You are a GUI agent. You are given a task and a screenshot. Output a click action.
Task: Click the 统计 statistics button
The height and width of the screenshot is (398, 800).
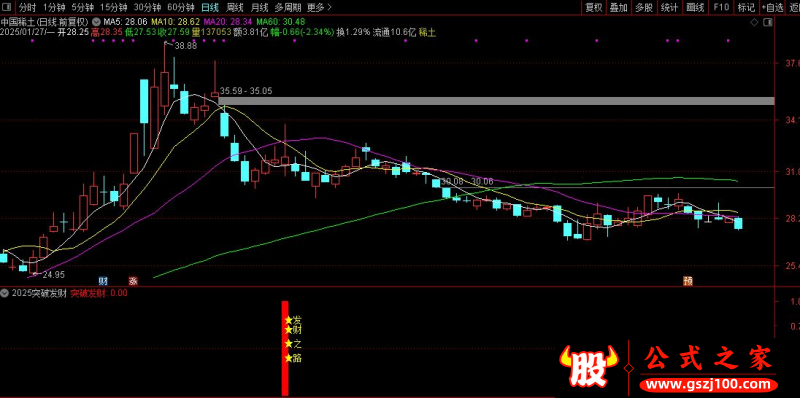click(x=669, y=7)
